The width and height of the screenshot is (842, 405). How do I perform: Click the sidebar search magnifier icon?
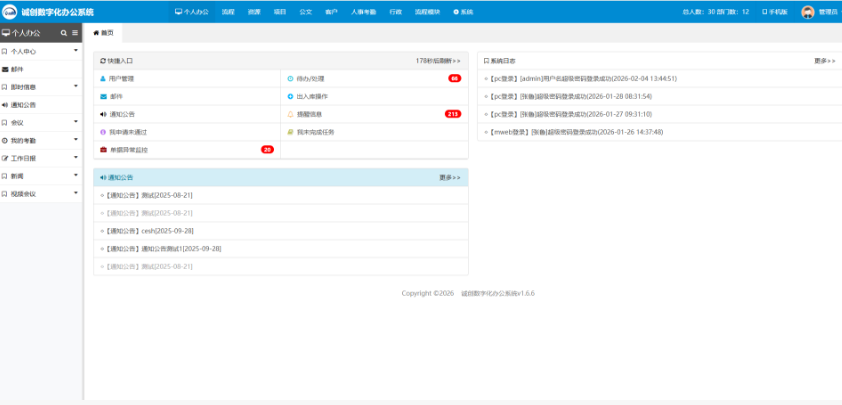coord(63,33)
